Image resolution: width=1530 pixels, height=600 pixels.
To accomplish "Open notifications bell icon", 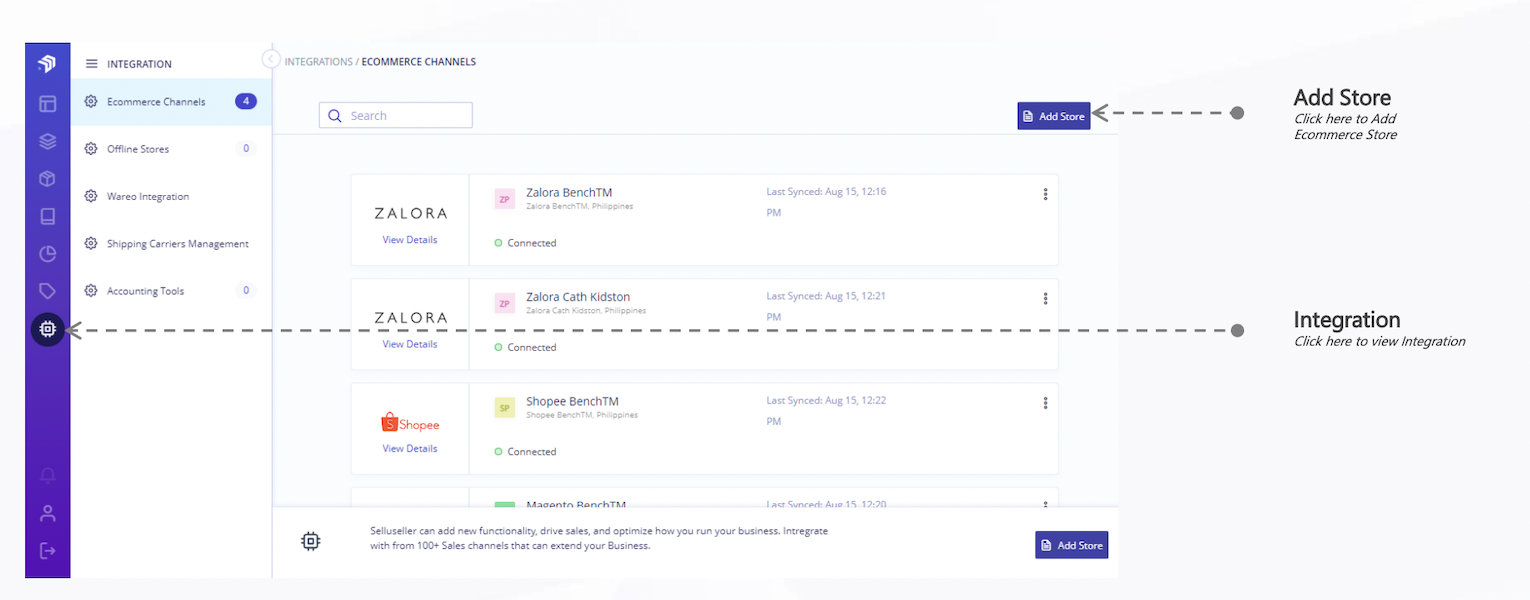I will pyautogui.click(x=47, y=476).
